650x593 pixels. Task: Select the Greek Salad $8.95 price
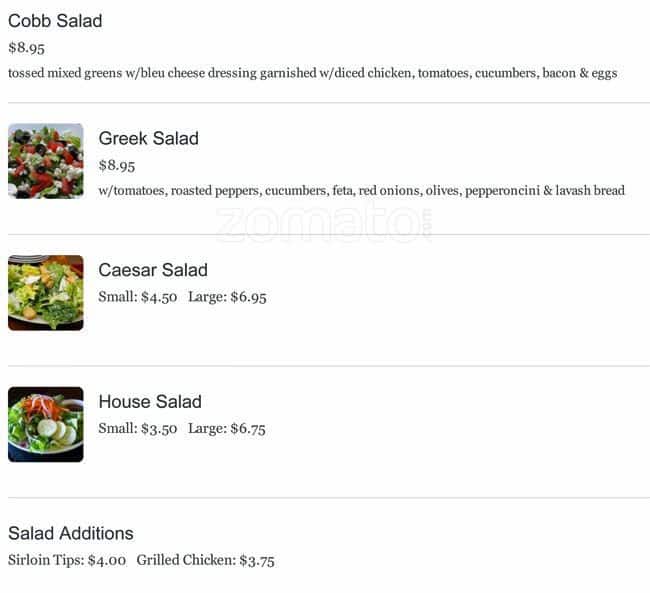point(117,165)
